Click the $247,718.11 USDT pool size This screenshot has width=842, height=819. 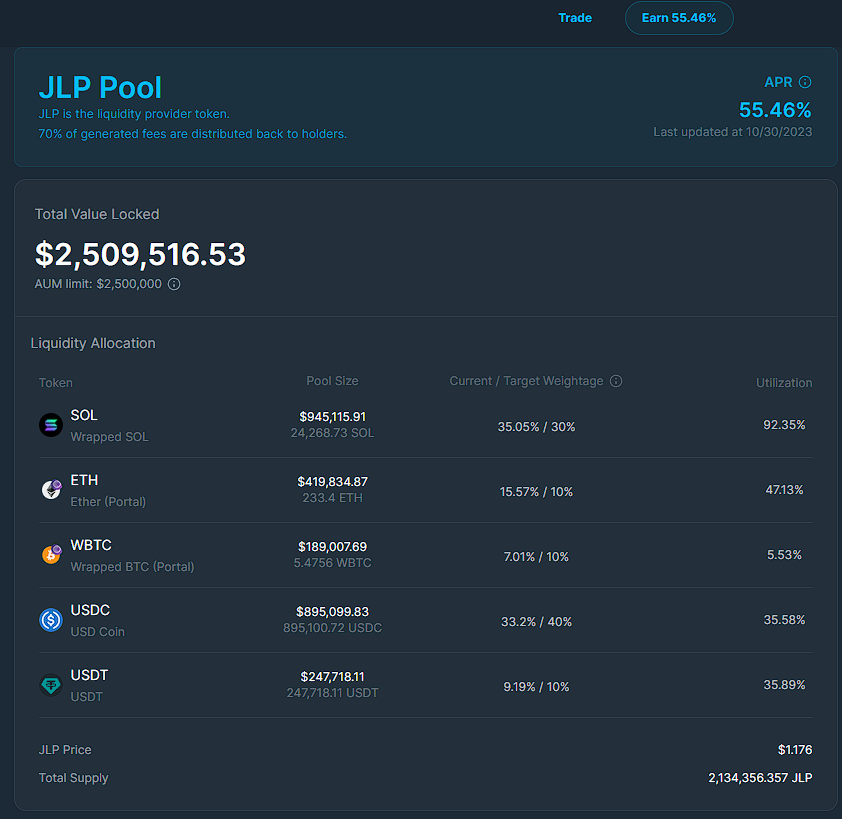tap(332, 677)
